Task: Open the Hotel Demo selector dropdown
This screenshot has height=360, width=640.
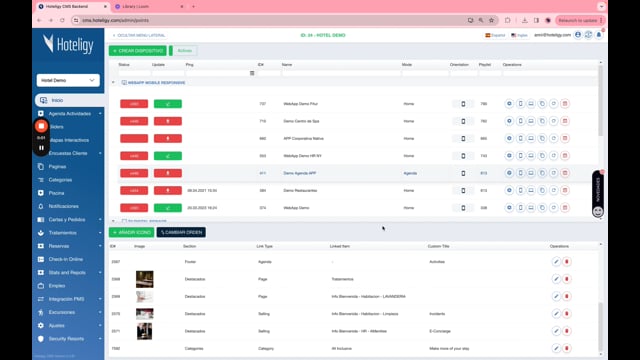Action: [x=68, y=80]
